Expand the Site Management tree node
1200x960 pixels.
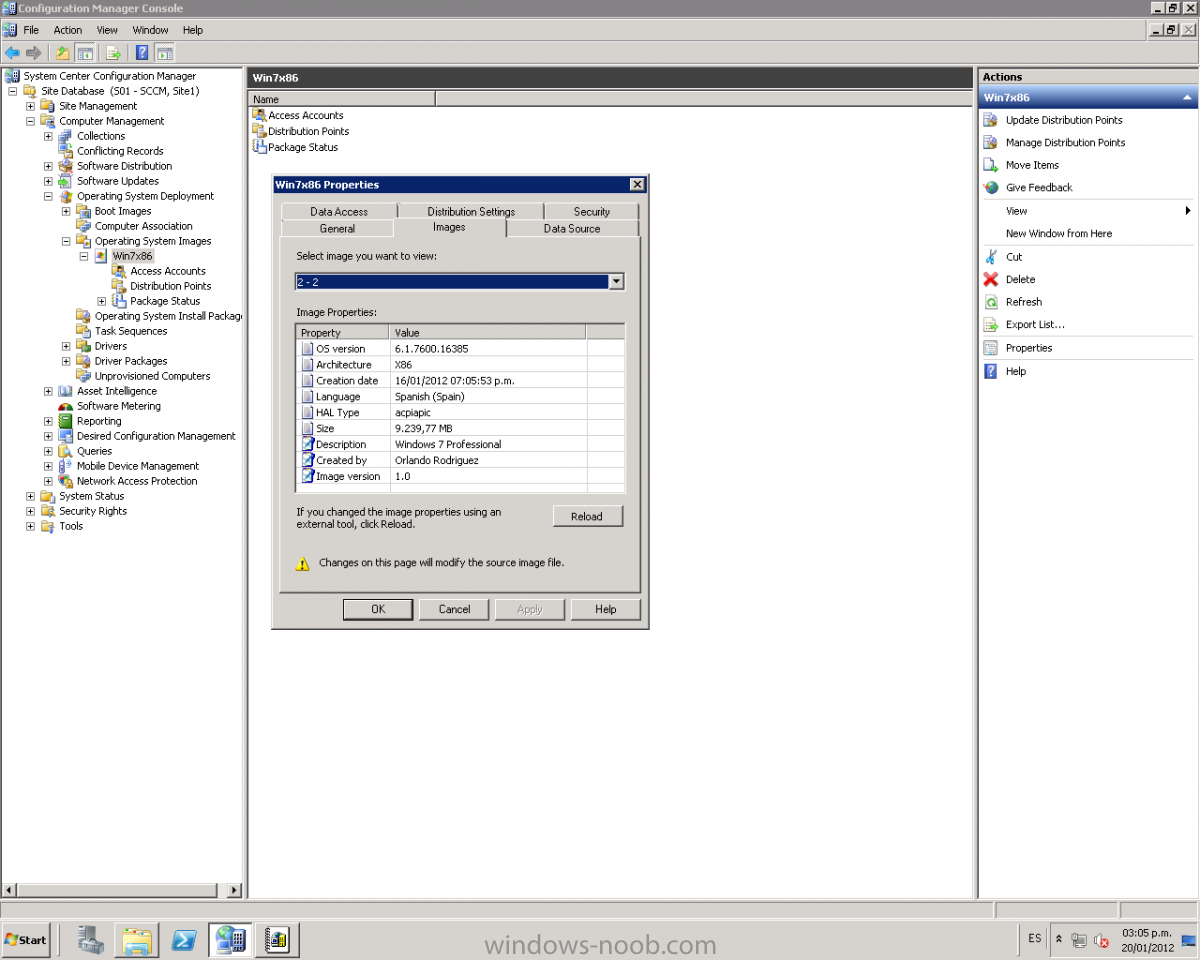30,106
